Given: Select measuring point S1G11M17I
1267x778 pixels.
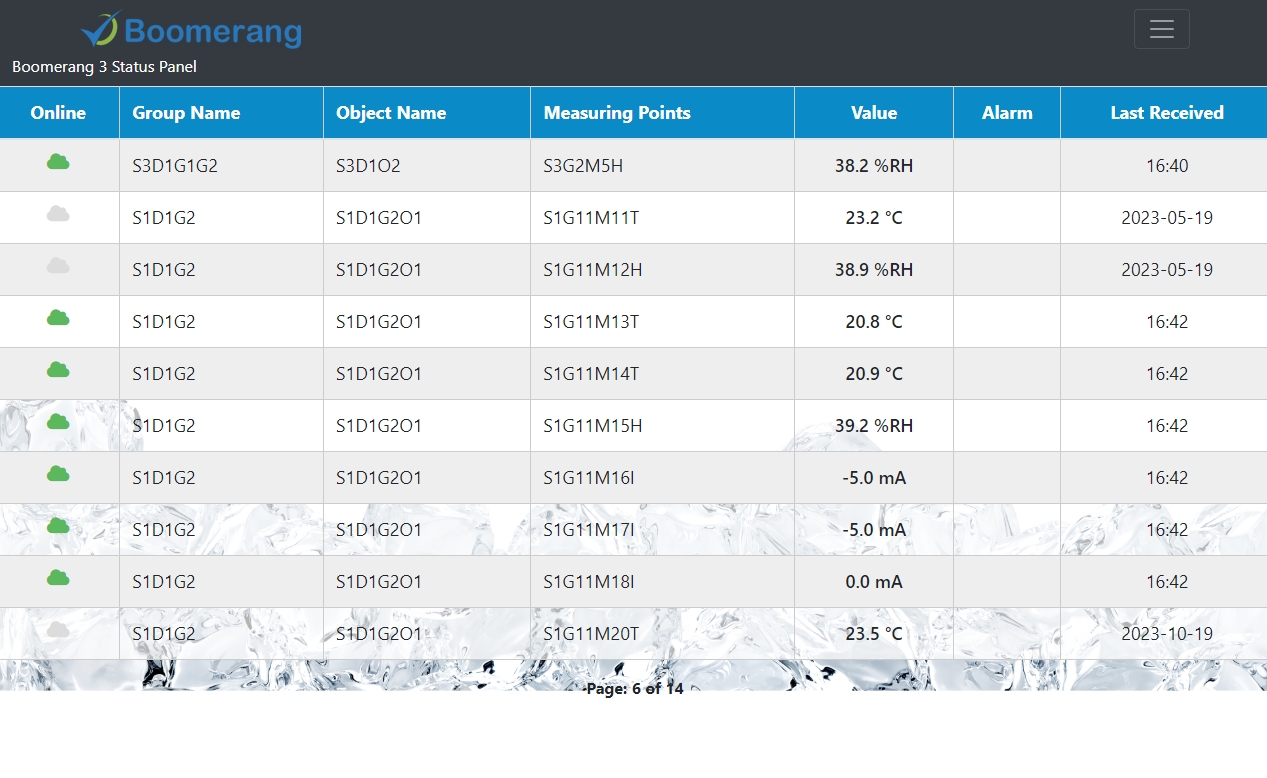Looking at the screenshot, I should point(589,530).
